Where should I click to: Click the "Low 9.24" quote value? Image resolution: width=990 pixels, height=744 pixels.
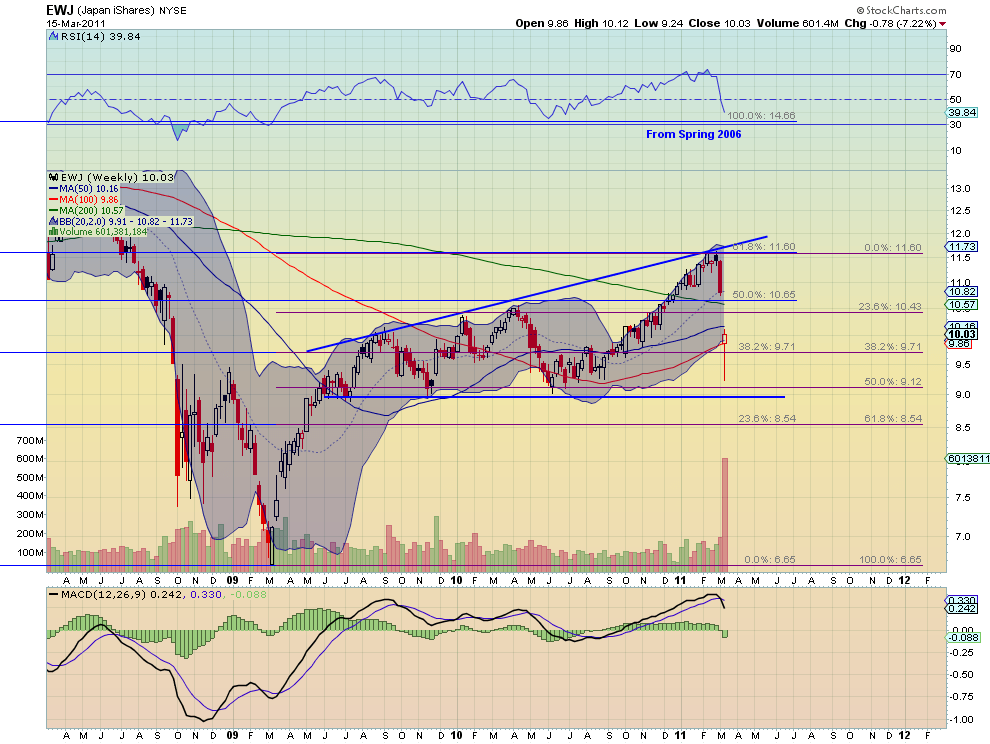coord(658,23)
